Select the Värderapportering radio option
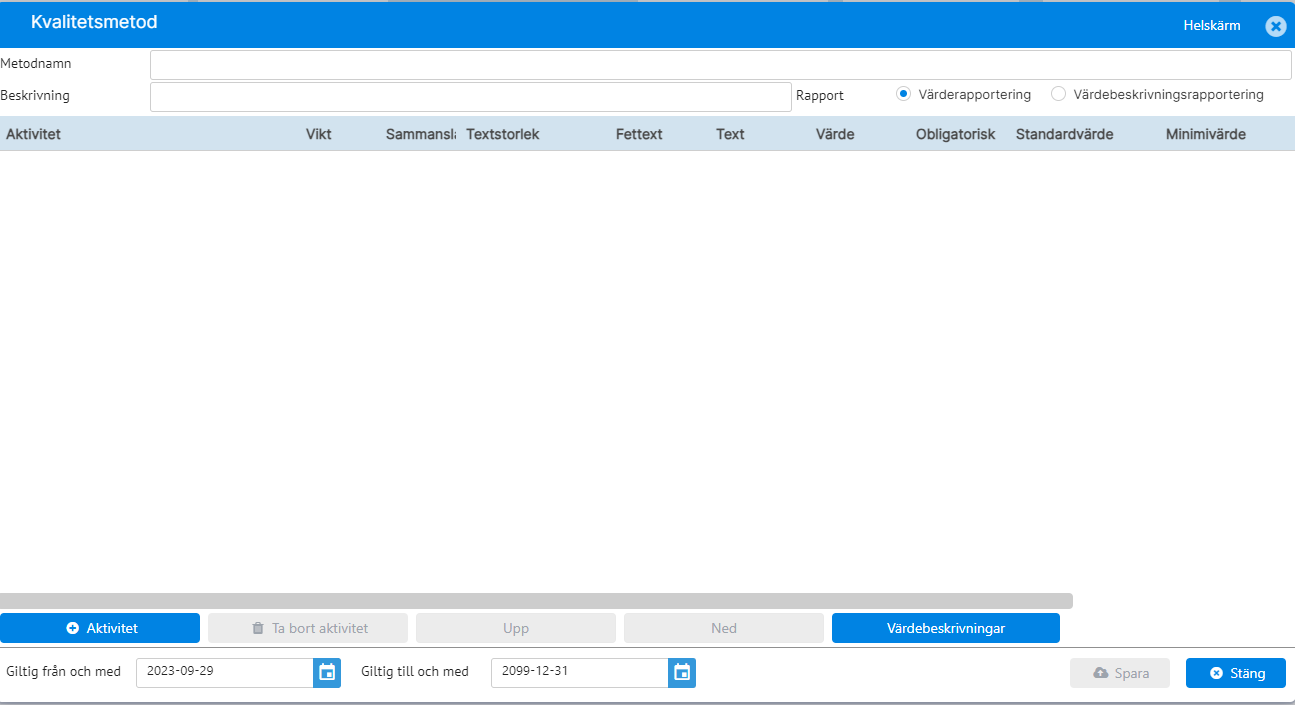Screen dimensions: 1295x705 pyautogui.click(x=903, y=94)
